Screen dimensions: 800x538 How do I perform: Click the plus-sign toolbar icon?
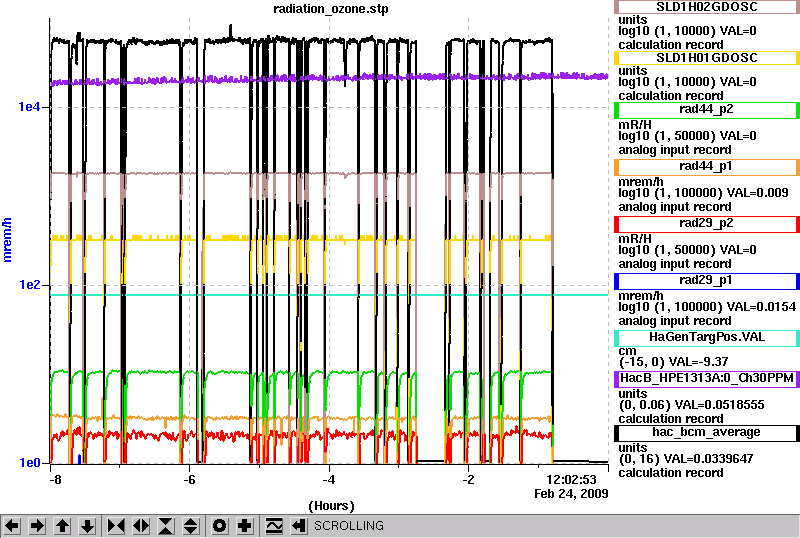(245, 526)
